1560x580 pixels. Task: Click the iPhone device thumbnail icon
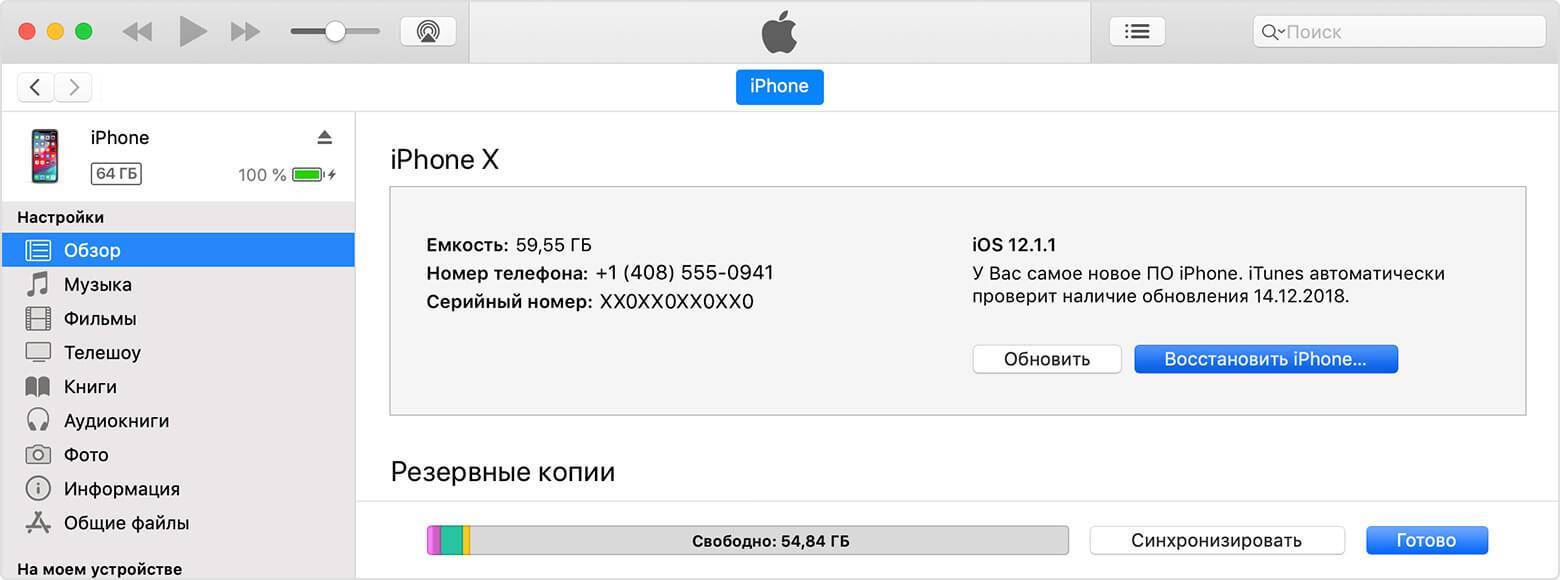pos(45,156)
